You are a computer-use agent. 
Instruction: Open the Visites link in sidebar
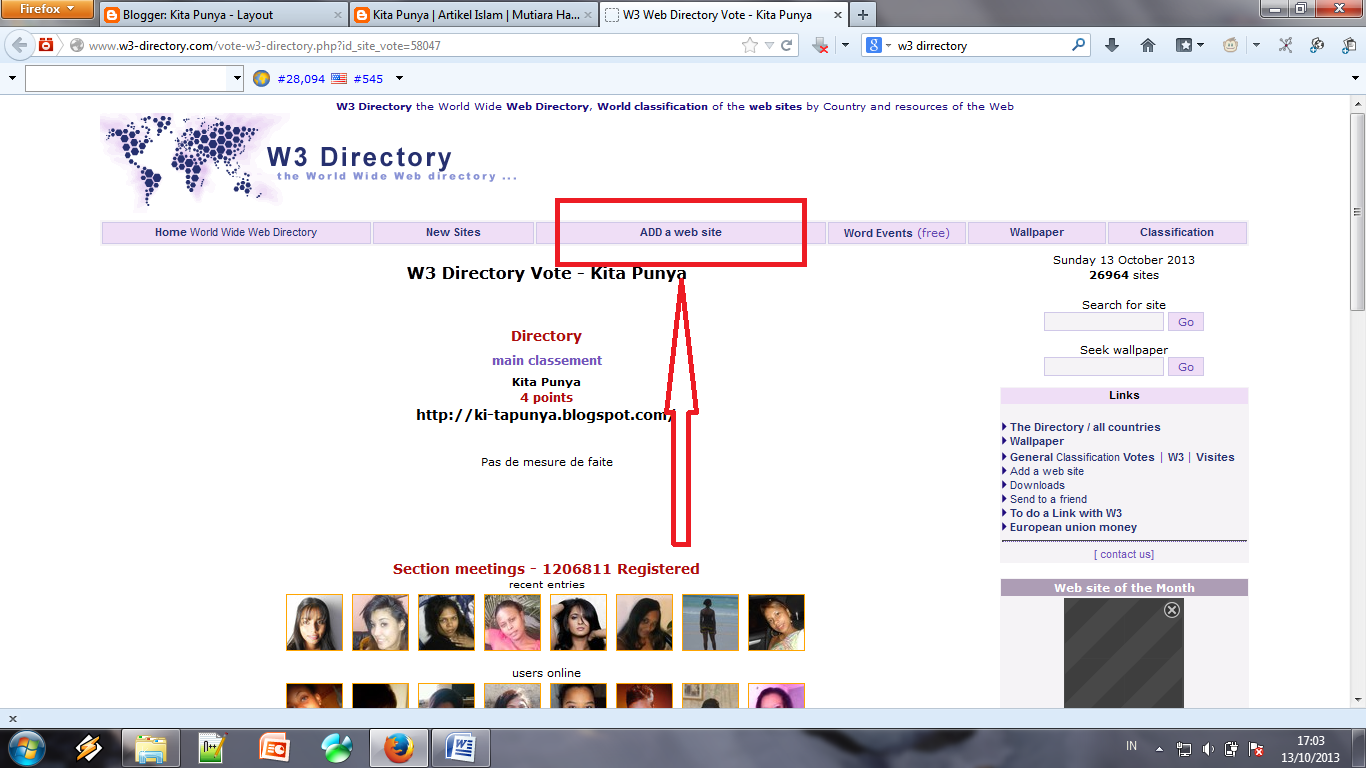click(x=1215, y=457)
